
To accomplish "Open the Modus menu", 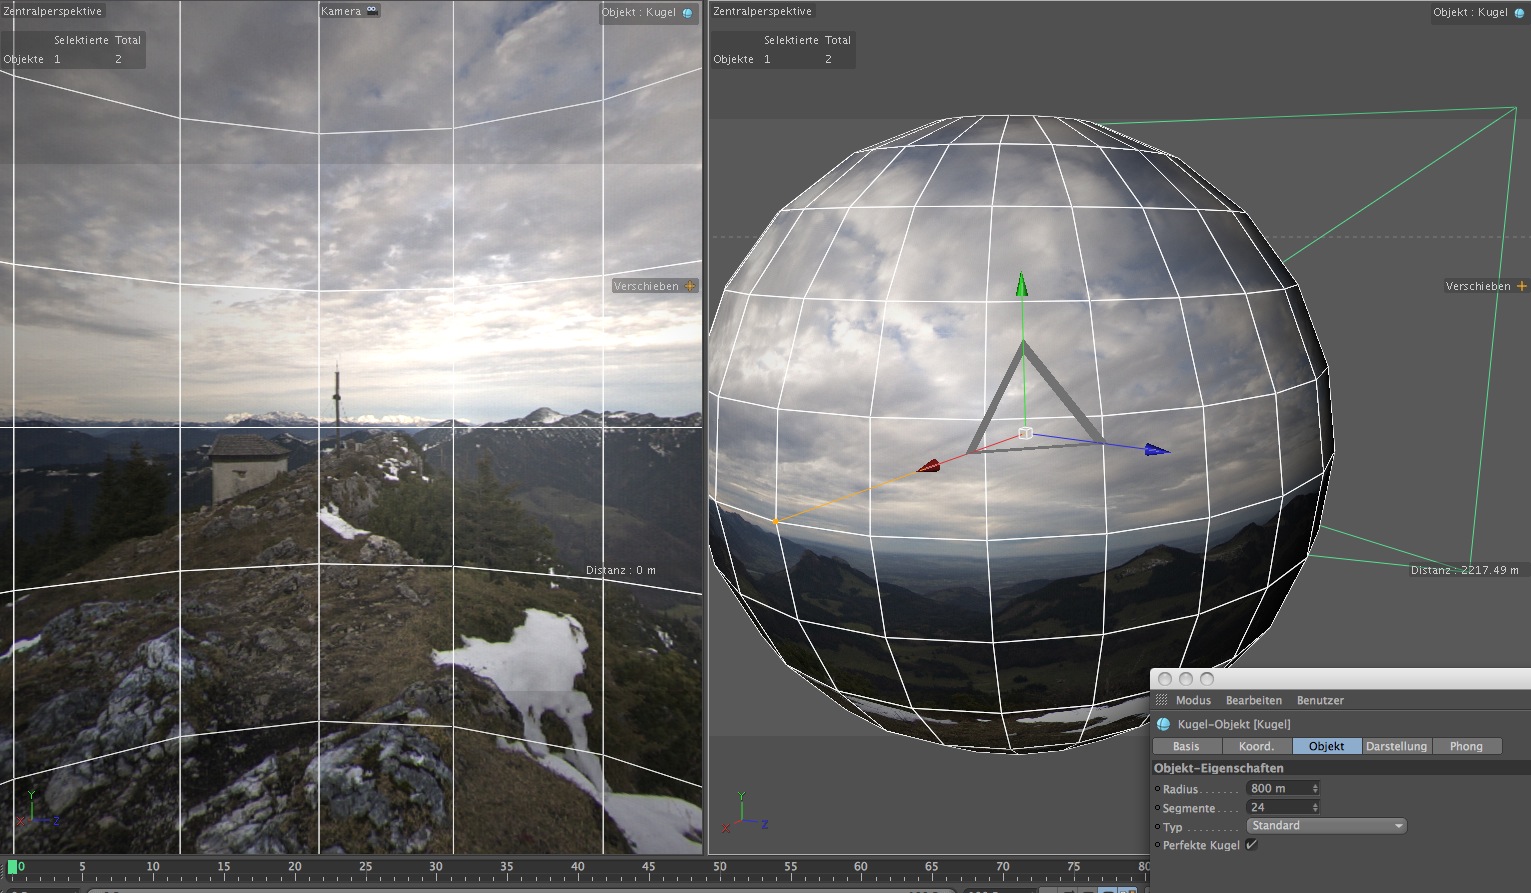I will (1193, 700).
